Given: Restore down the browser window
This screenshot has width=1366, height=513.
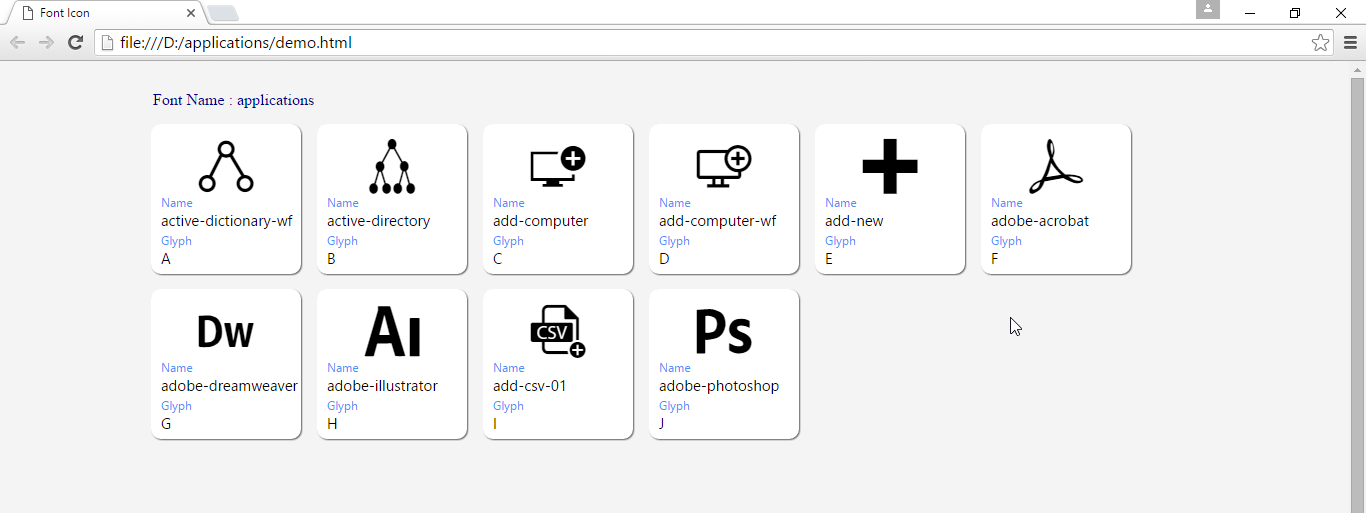Looking at the screenshot, I should coord(1295,13).
